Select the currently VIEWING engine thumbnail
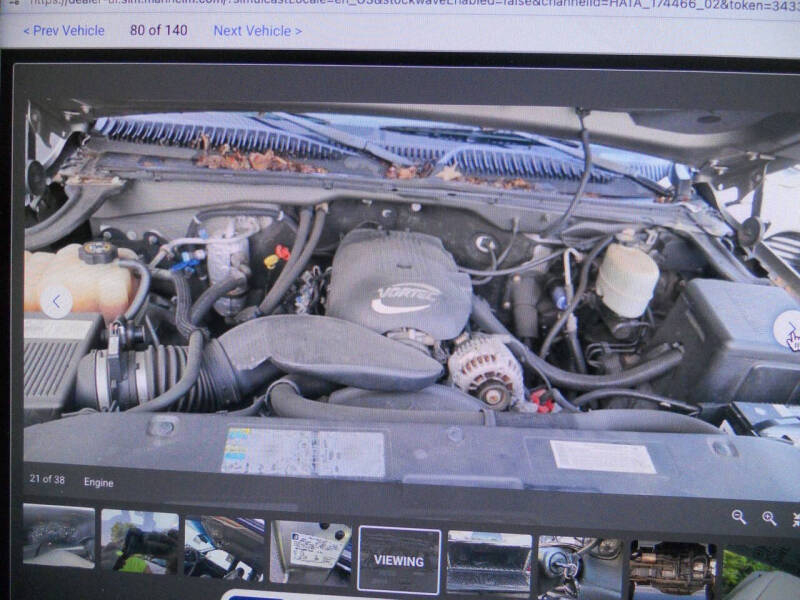Viewport: 800px width, 600px height. [399, 560]
